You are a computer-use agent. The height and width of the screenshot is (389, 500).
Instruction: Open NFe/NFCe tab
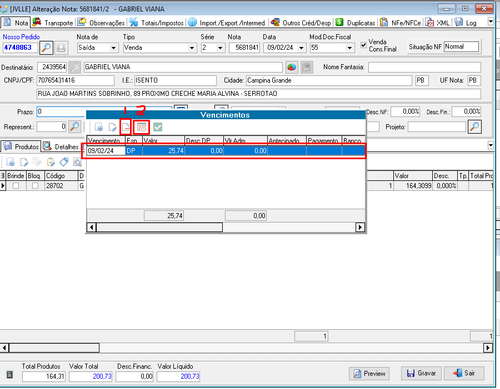click(x=401, y=23)
